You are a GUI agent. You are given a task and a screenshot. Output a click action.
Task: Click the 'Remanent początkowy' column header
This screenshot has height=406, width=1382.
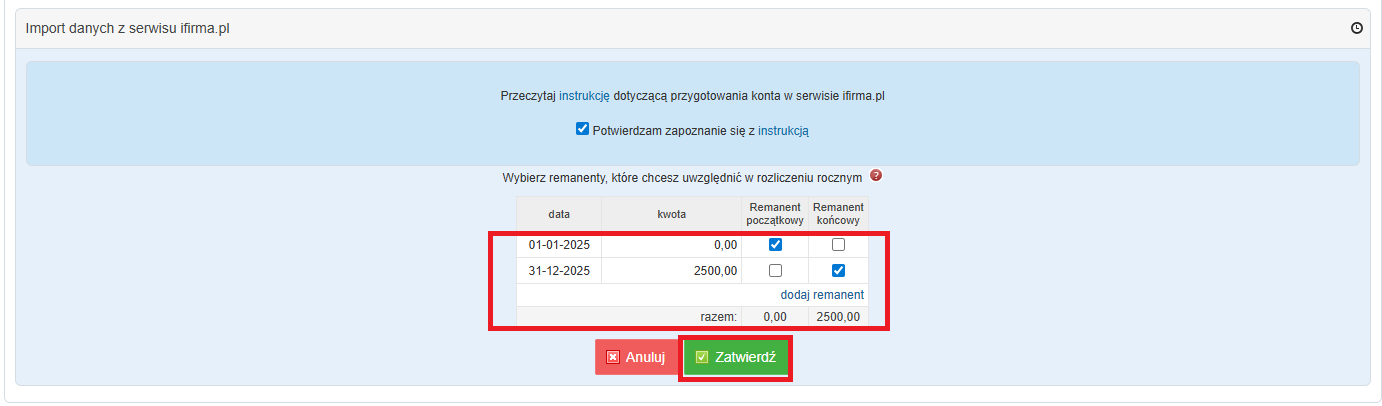tap(775, 214)
